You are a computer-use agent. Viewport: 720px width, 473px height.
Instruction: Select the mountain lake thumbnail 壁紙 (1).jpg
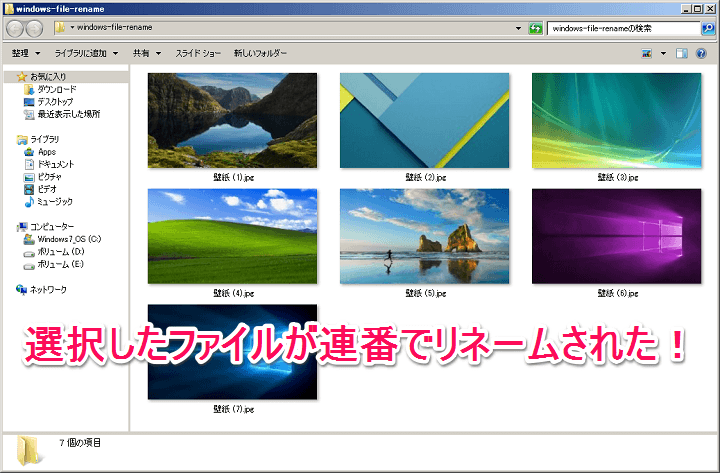tap(232, 120)
